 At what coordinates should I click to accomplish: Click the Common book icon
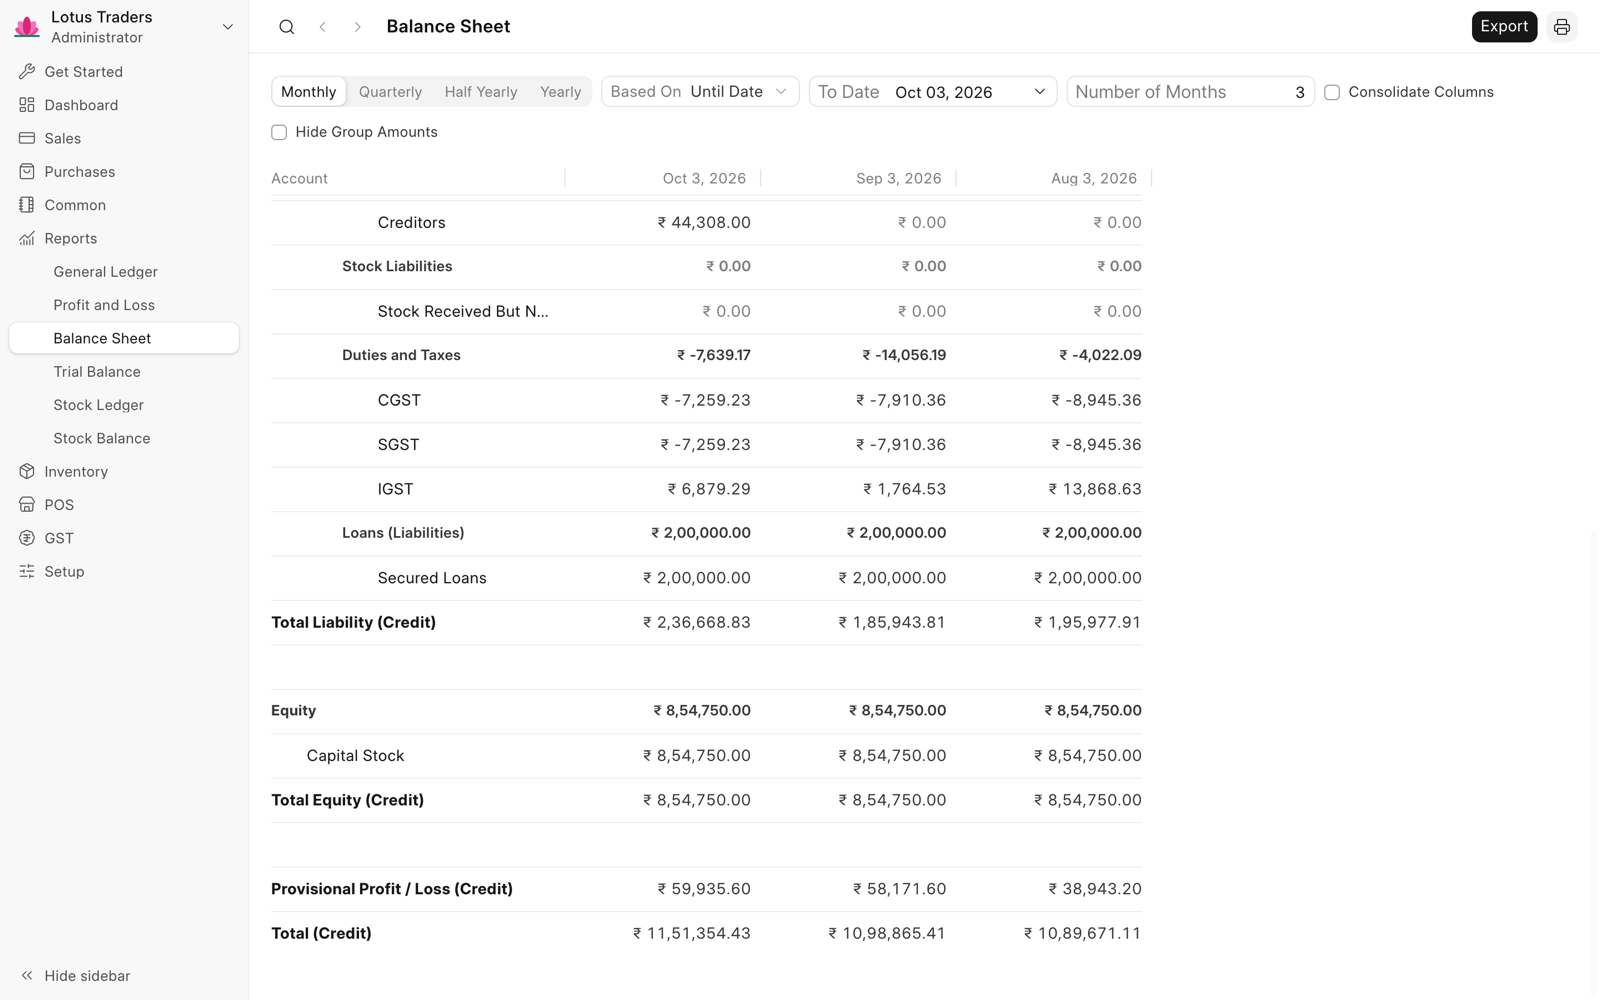(27, 205)
